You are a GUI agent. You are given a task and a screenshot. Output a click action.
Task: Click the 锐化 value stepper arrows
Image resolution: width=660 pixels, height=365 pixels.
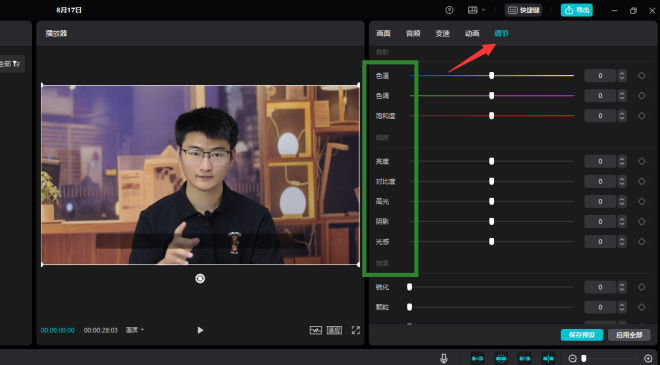point(622,287)
